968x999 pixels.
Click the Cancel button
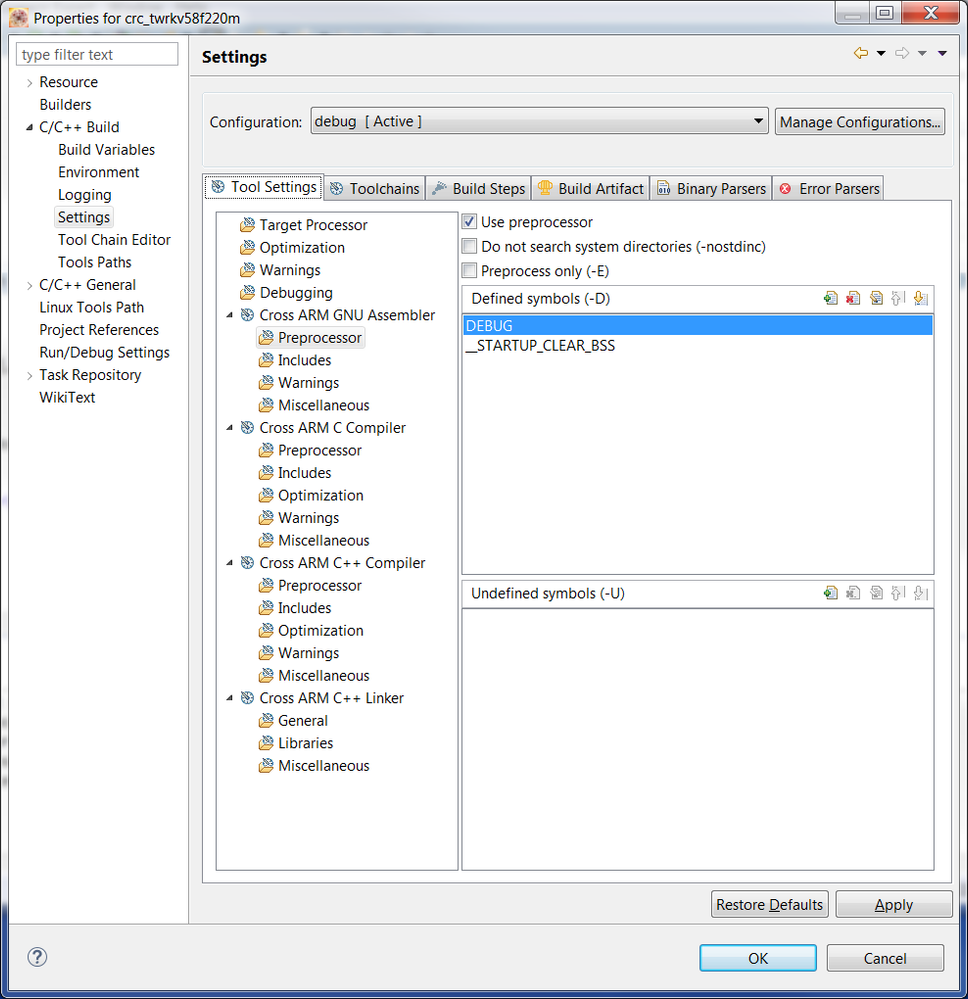(885, 958)
